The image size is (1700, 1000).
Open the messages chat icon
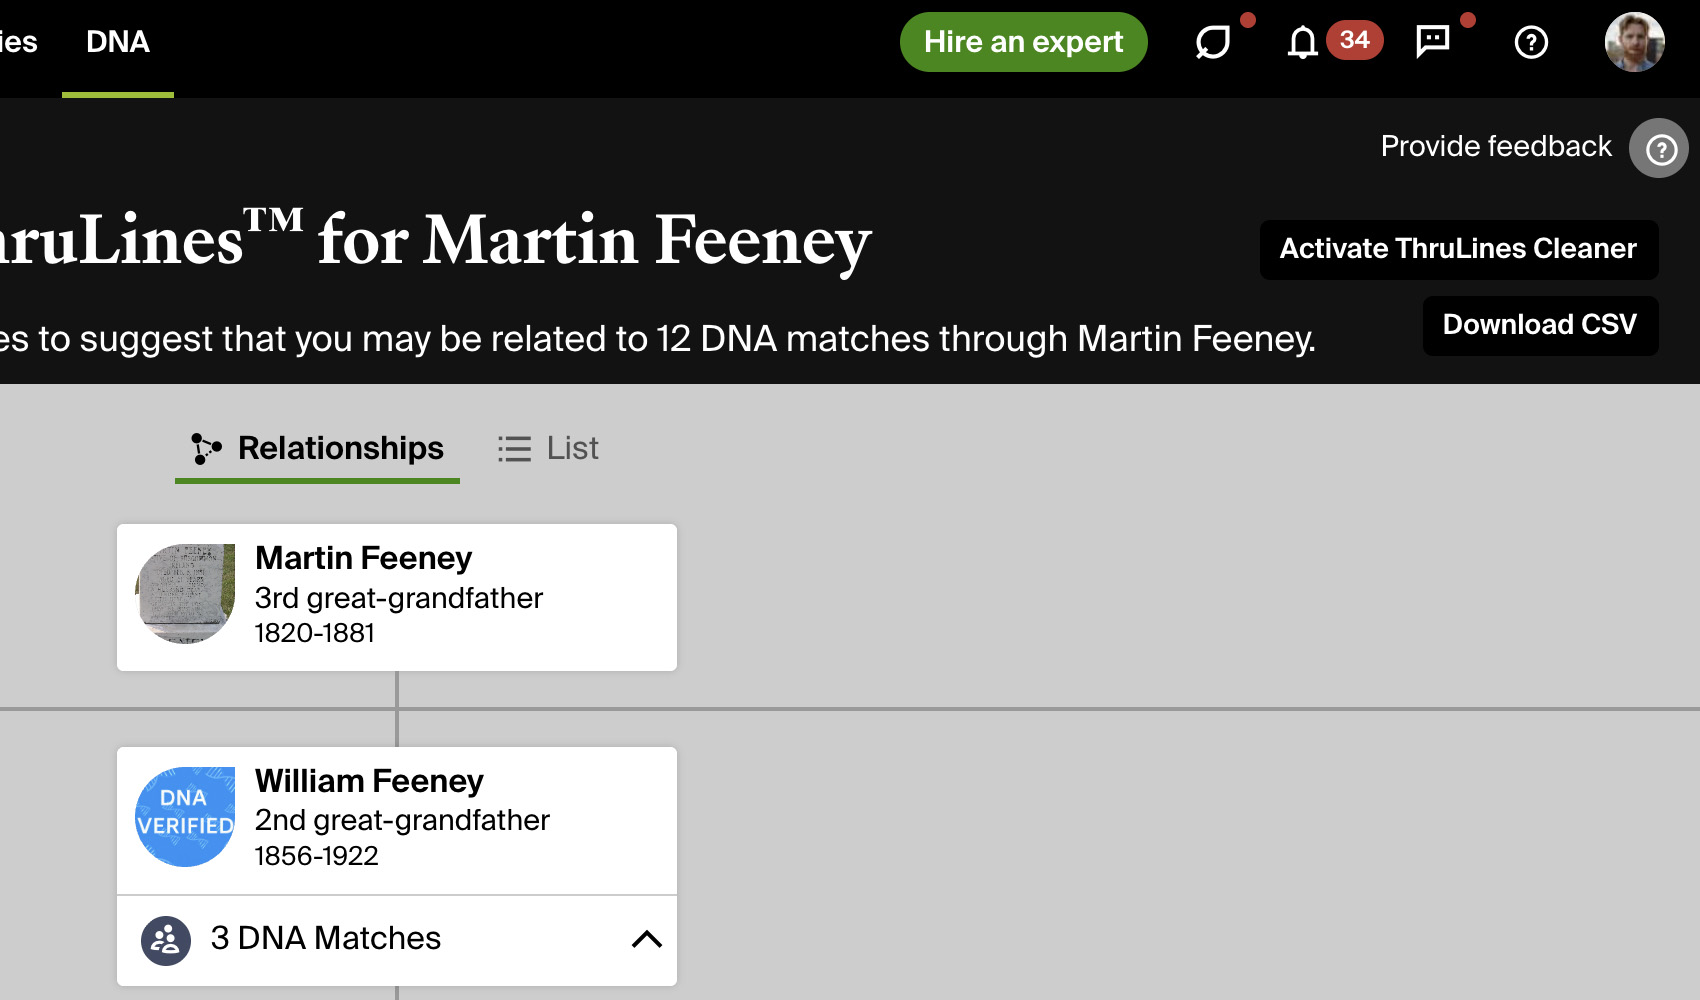(1433, 41)
